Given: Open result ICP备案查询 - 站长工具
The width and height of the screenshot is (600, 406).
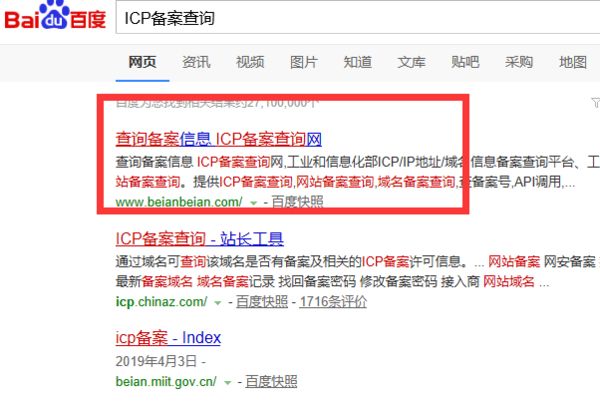Looking at the screenshot, I should pos(199,239).
